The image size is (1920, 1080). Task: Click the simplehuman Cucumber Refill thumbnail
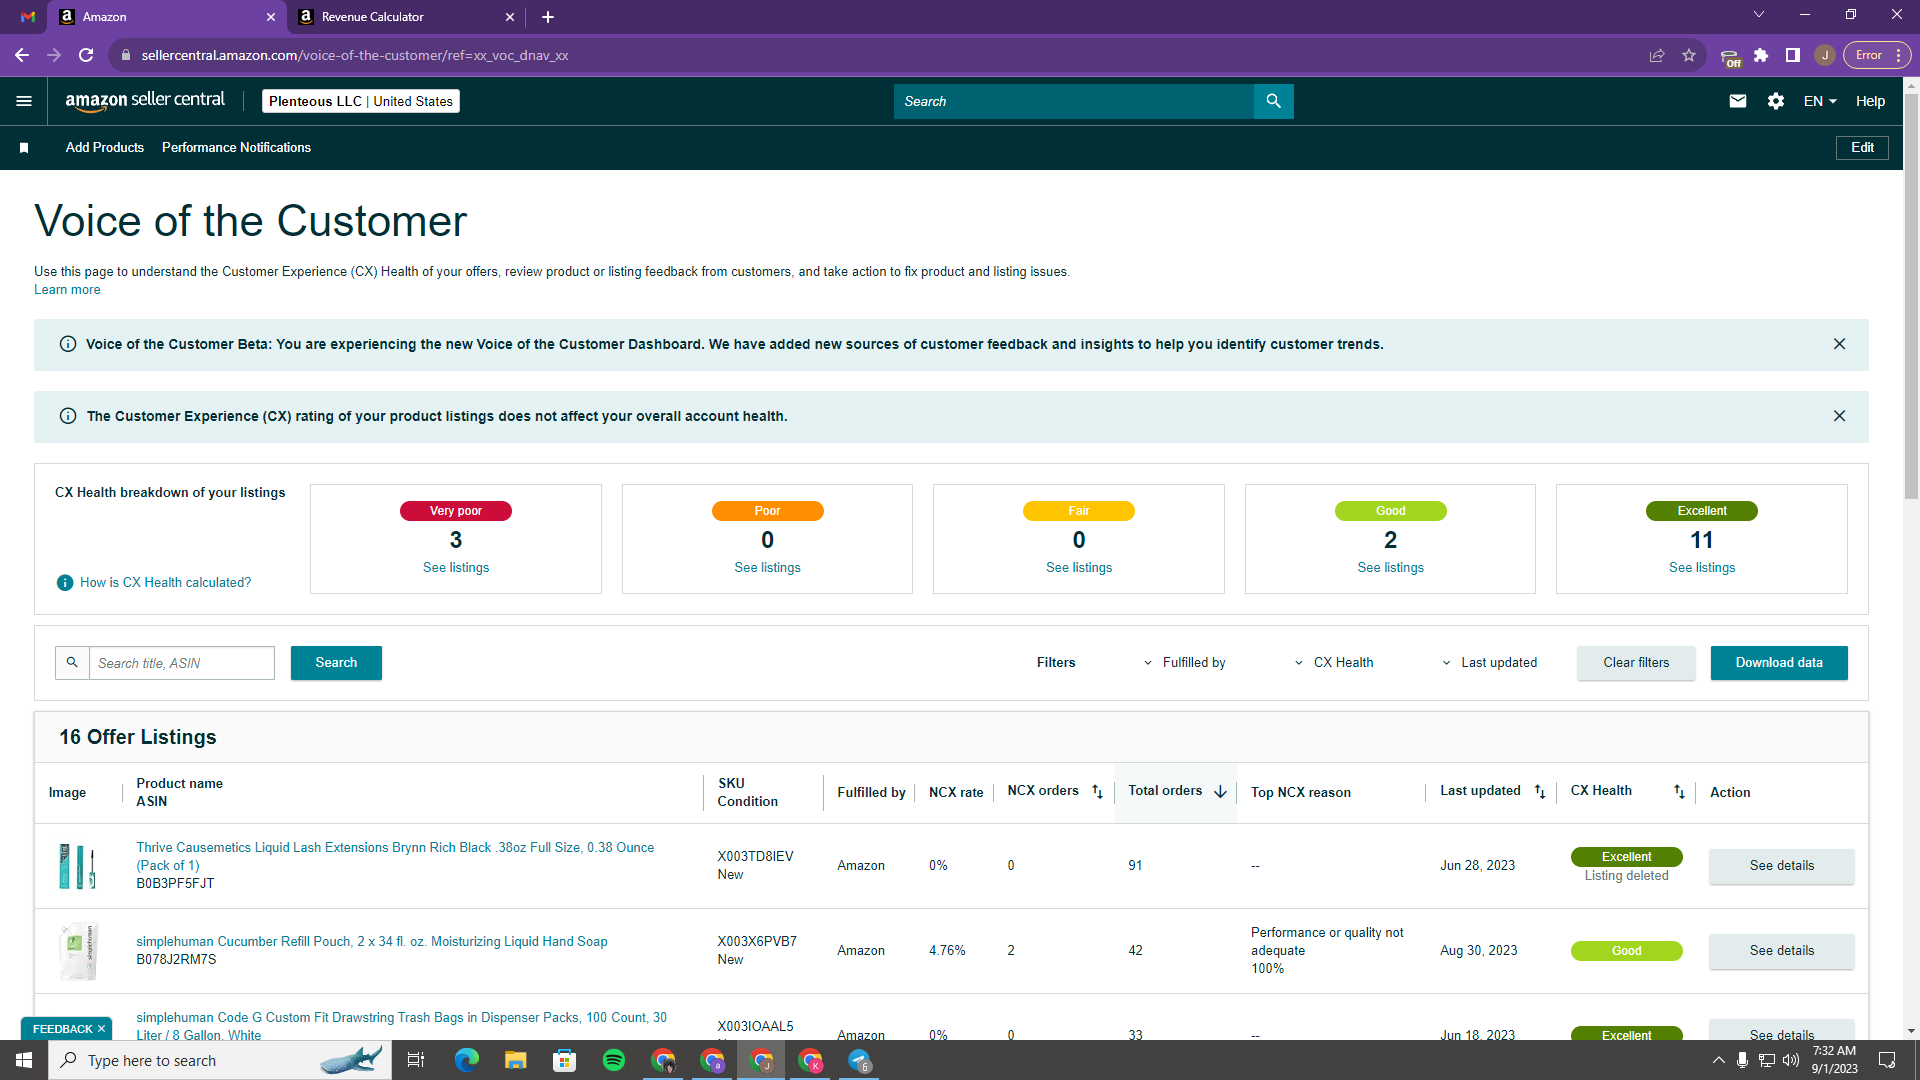pos(78,951)
